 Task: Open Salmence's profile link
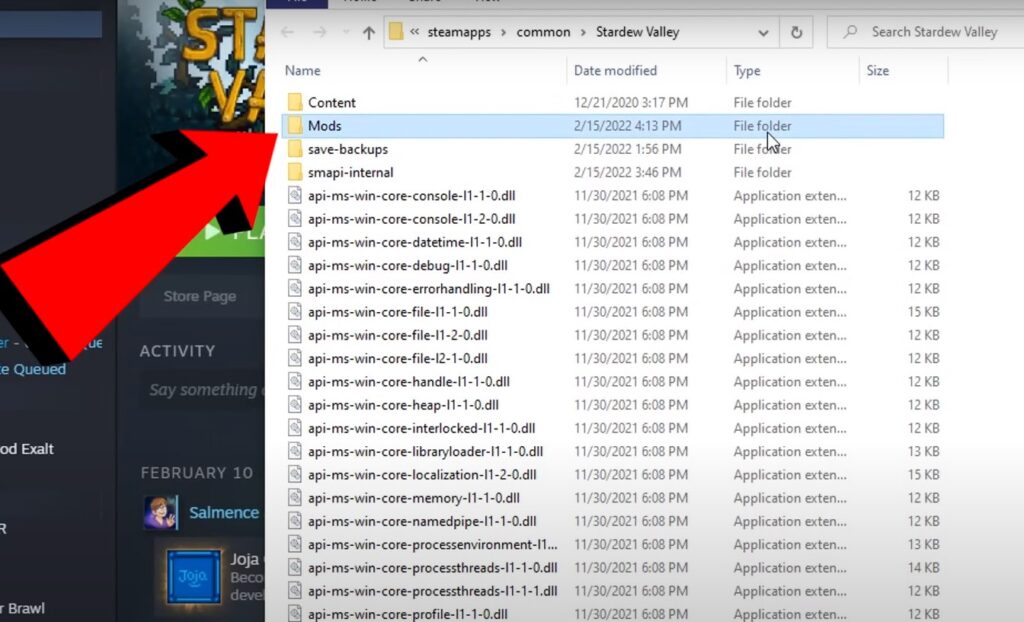[224, 512]
